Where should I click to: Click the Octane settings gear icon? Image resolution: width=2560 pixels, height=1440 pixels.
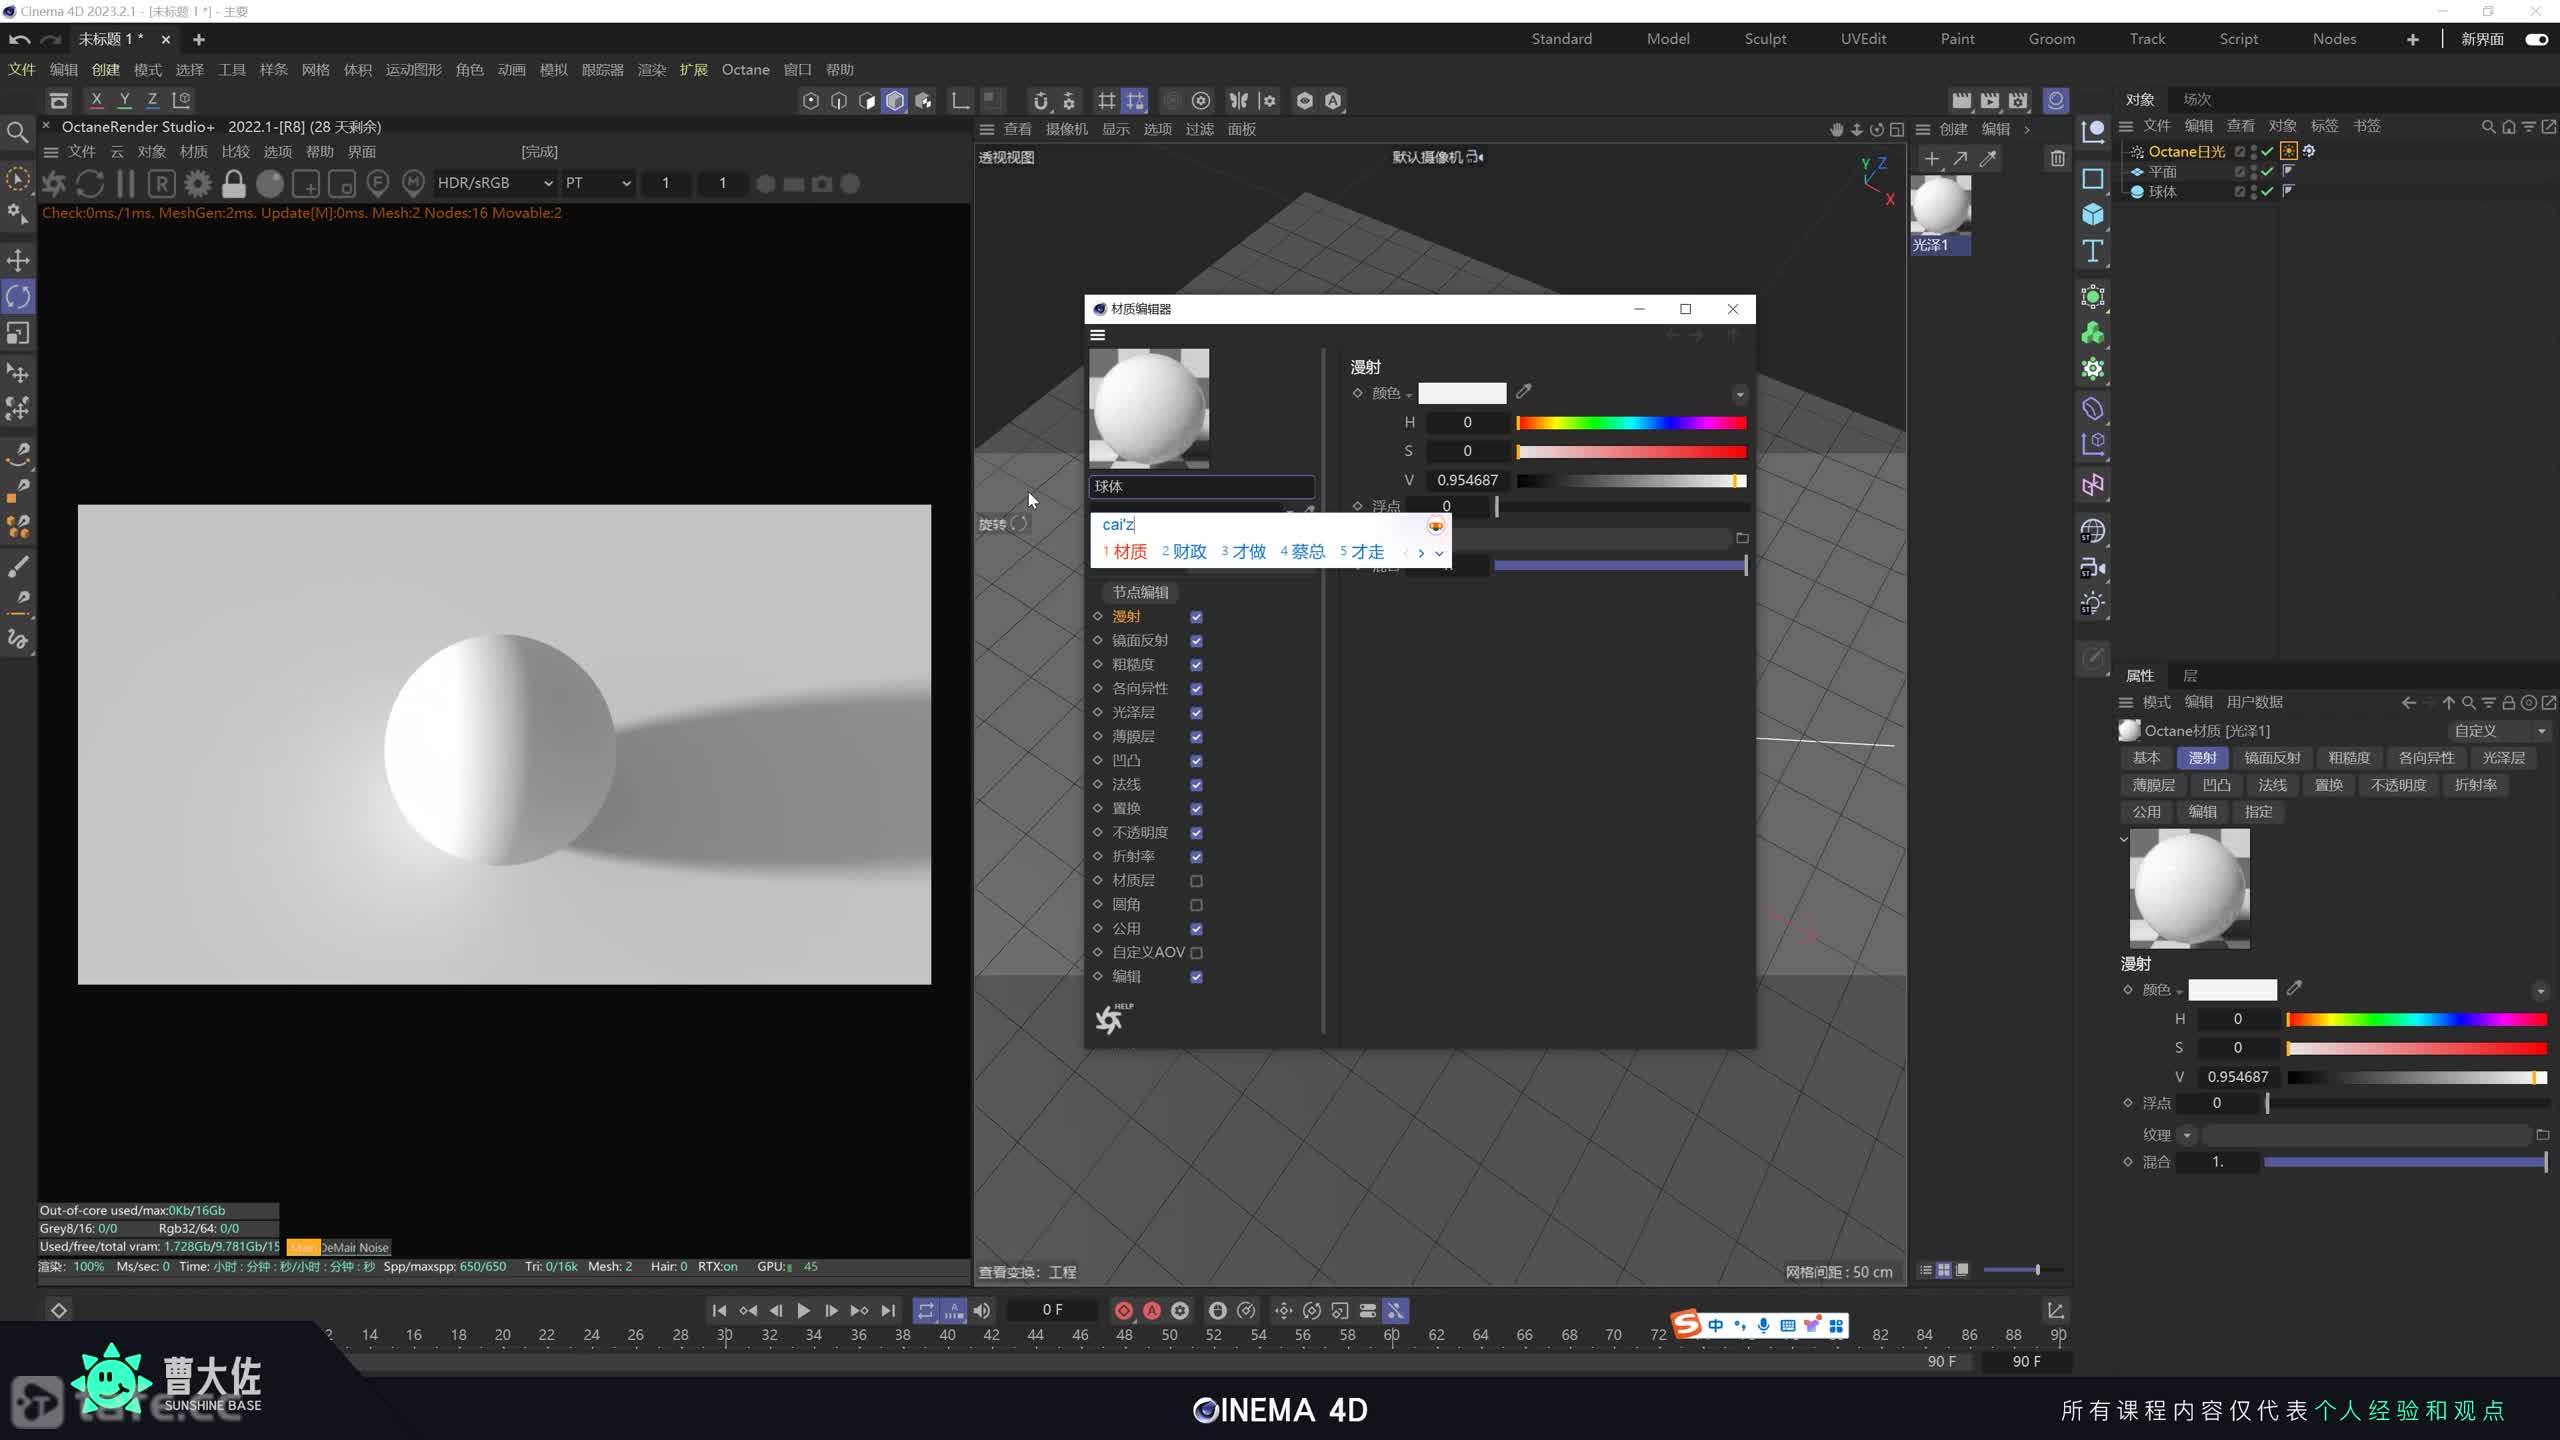coord(198,184)
